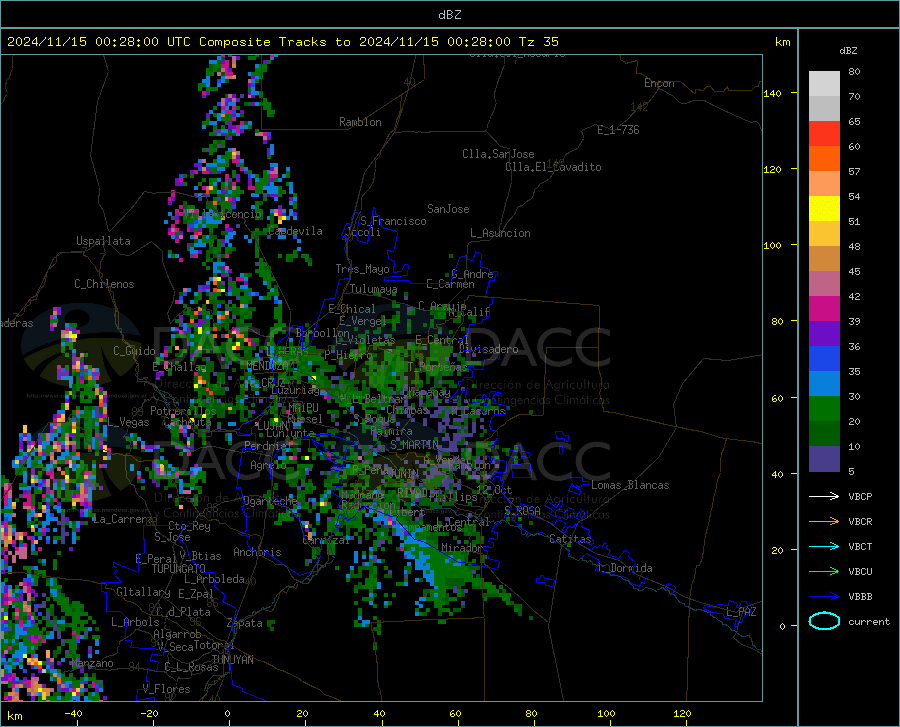Click the L_Dormida place label

pyautogui.click(x=624, y=568)
